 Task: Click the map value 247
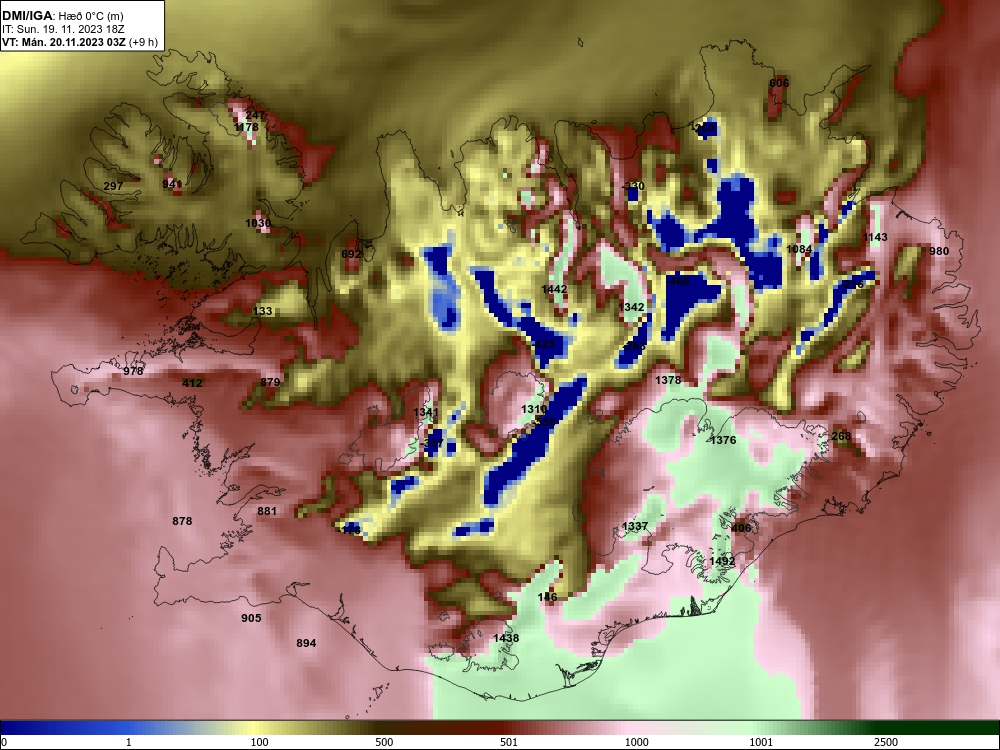pos(255,115)
